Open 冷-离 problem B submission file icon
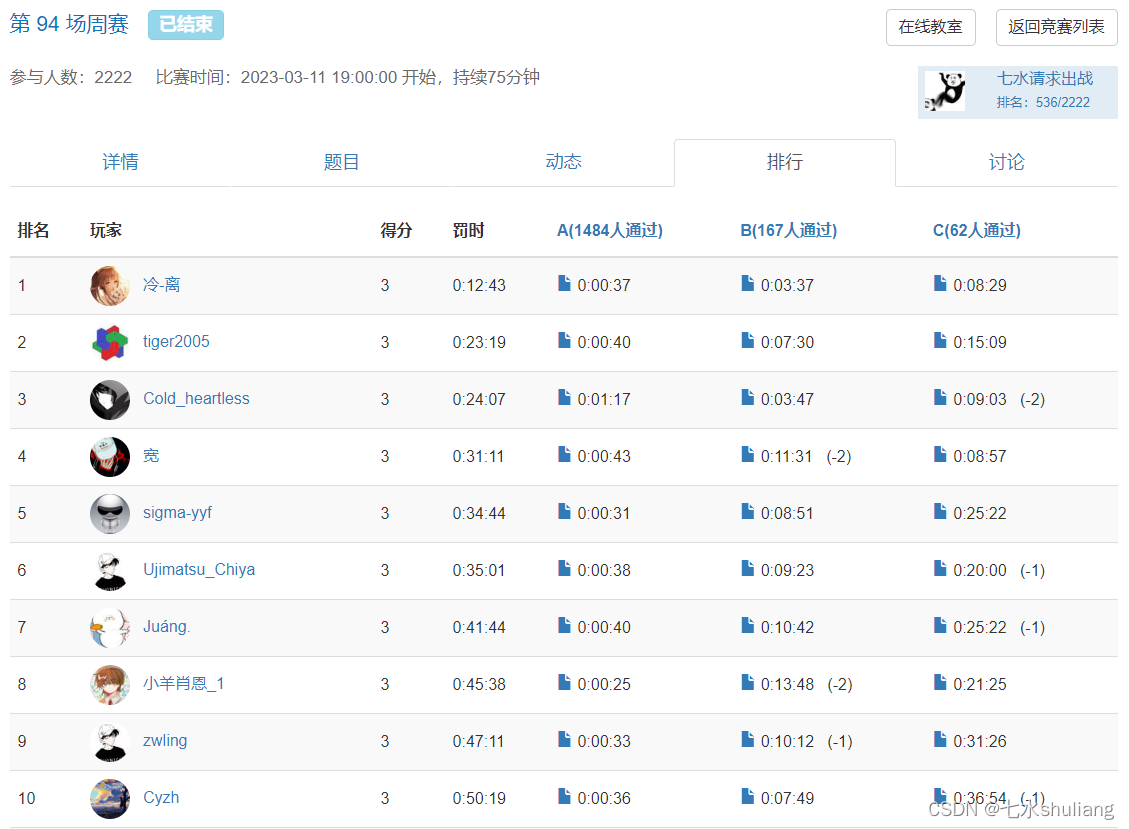This screenshot has width=1129, height=829. [747, 283]
